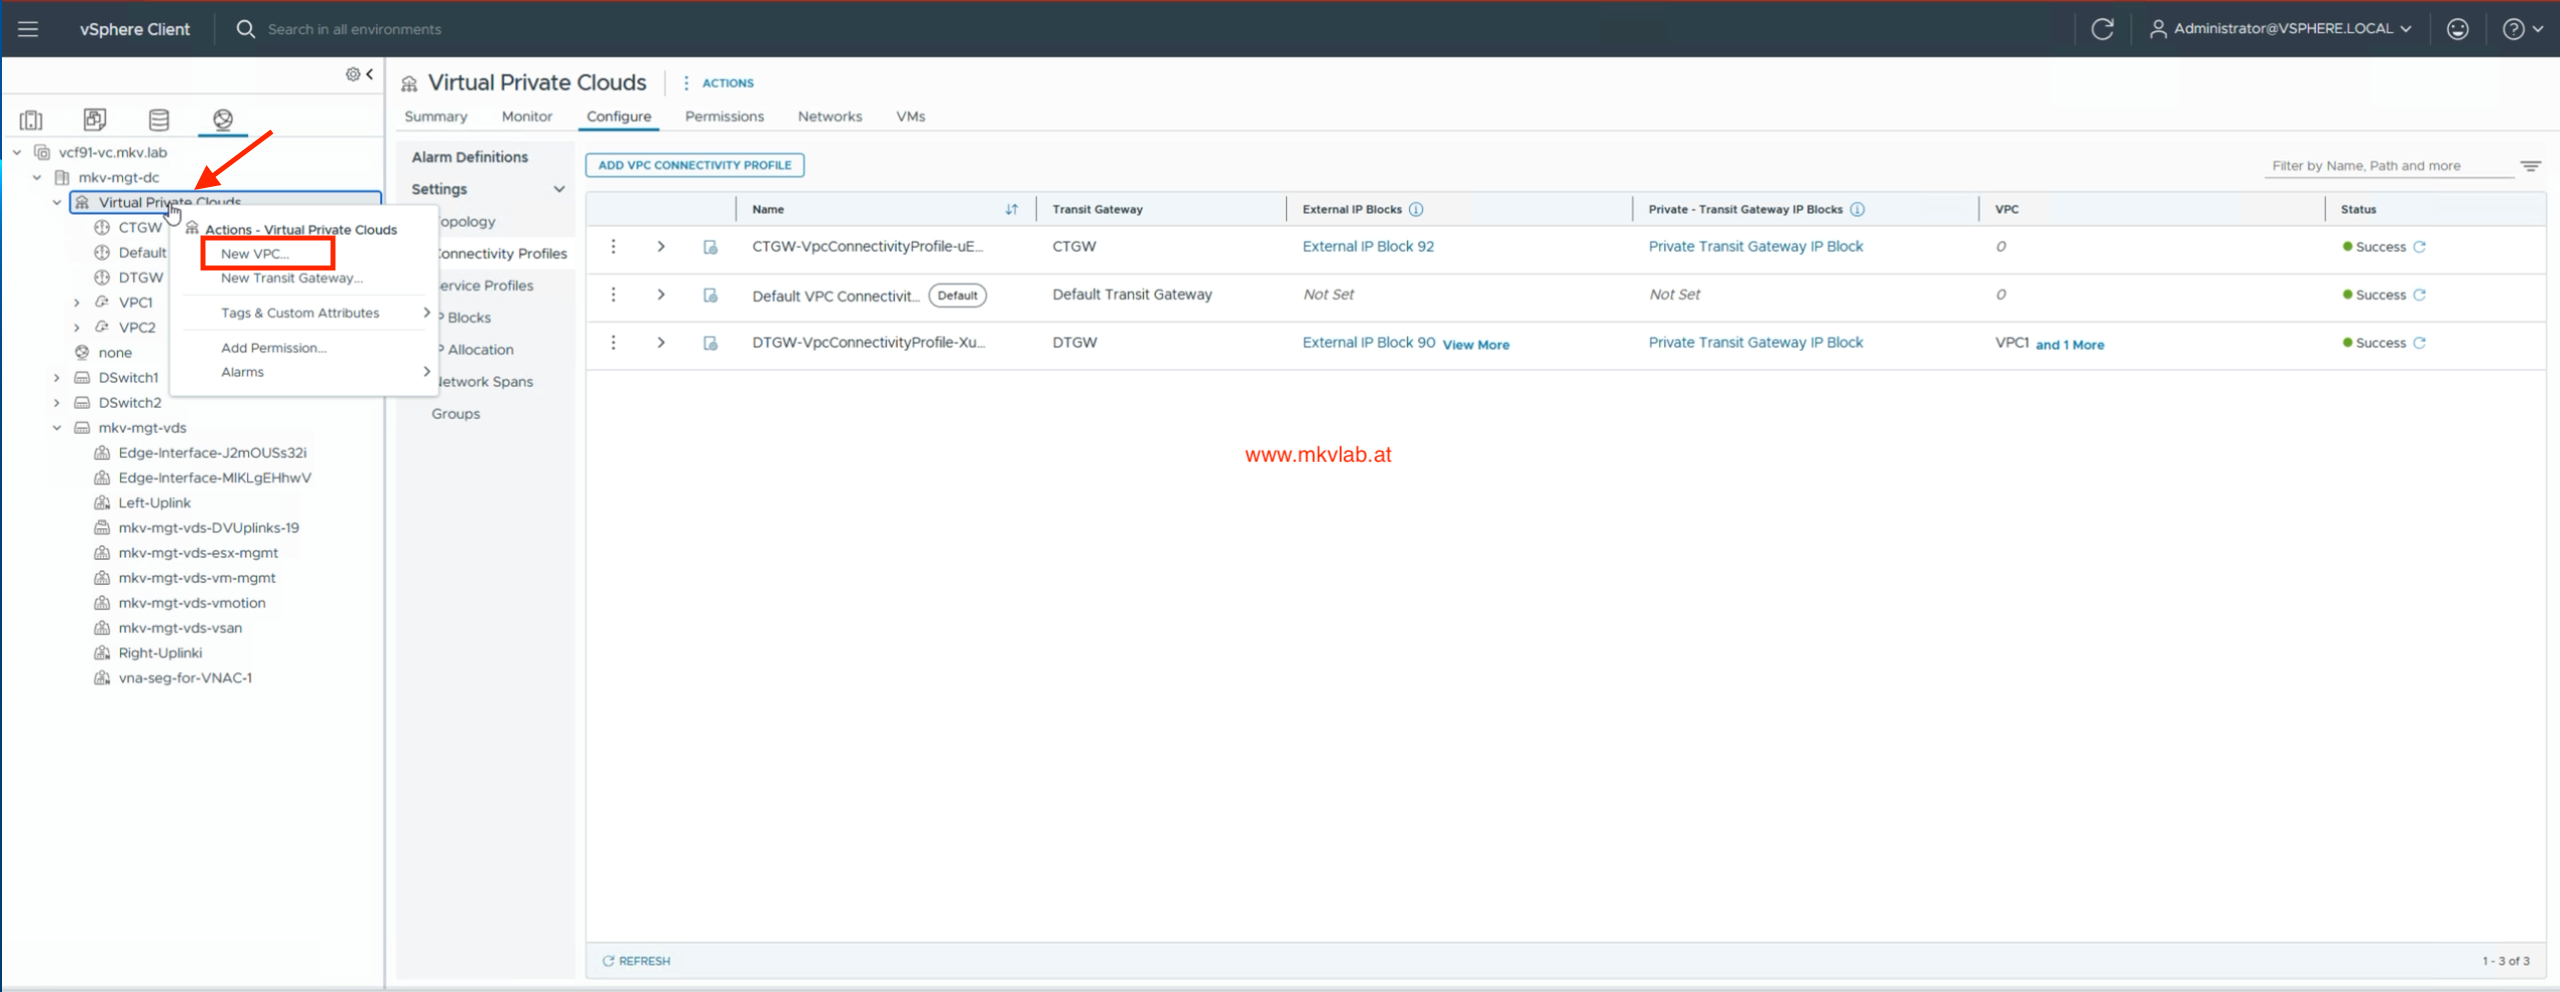
Task: Click ADD VPC CONNECTIVITY PROFILE button
Action: pyautogui.click(x=695, y=165)
